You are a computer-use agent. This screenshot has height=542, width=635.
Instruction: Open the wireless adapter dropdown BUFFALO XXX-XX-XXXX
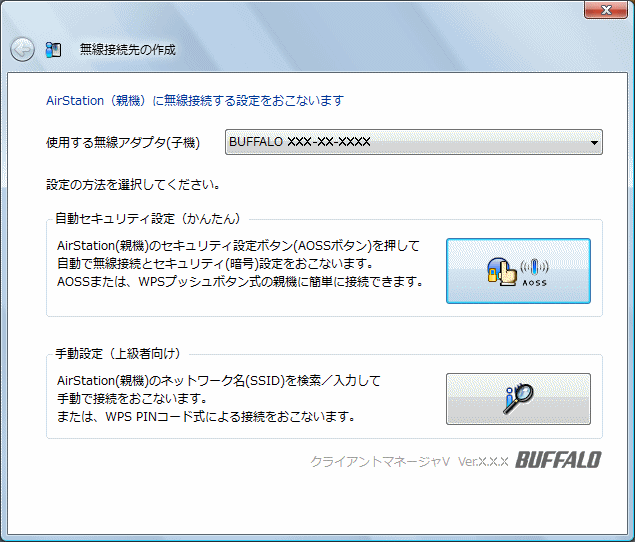(x=413, y=142)
